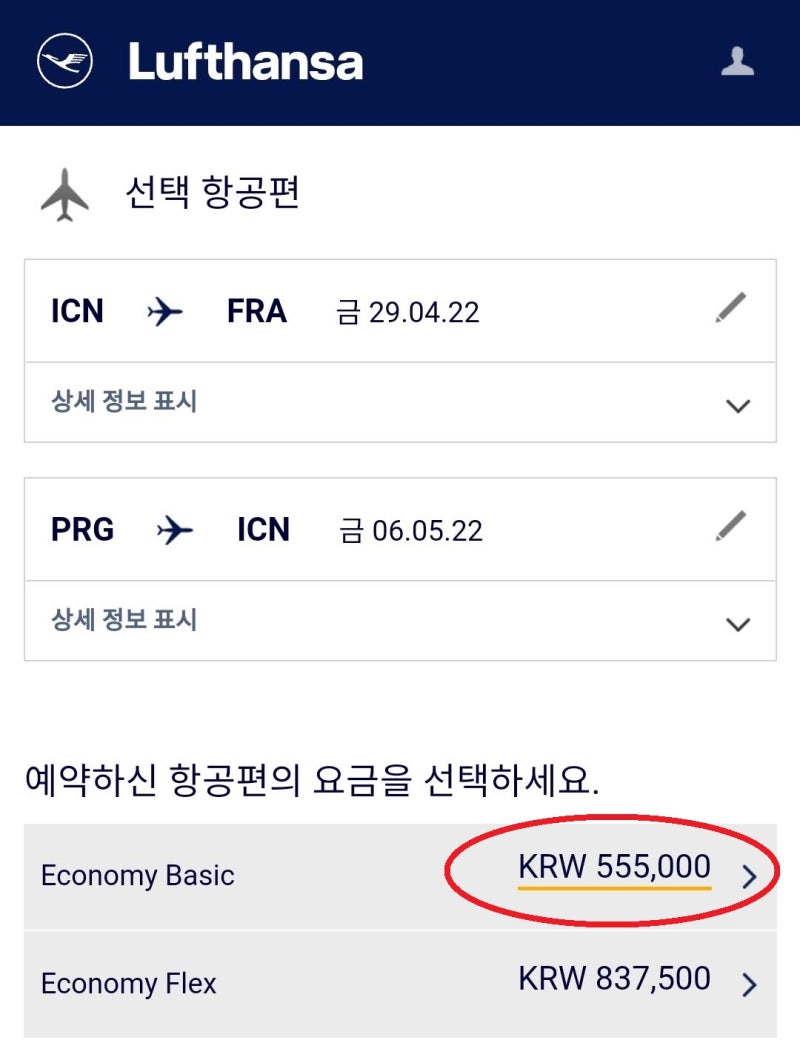
Task: Show 상세 정보 표시 under second flight
Action: [x=124, y=620]
